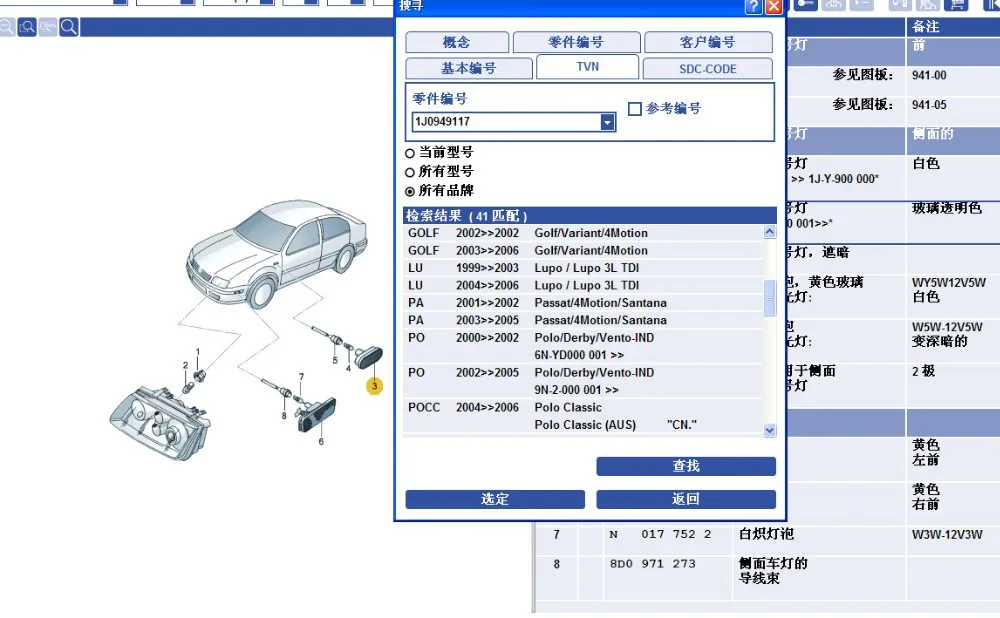Click the plain magnifier zoom icon

(69, 27)
